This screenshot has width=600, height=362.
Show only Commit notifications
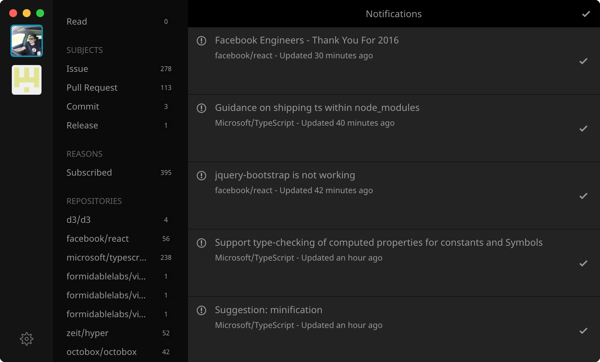pos(119,106)
